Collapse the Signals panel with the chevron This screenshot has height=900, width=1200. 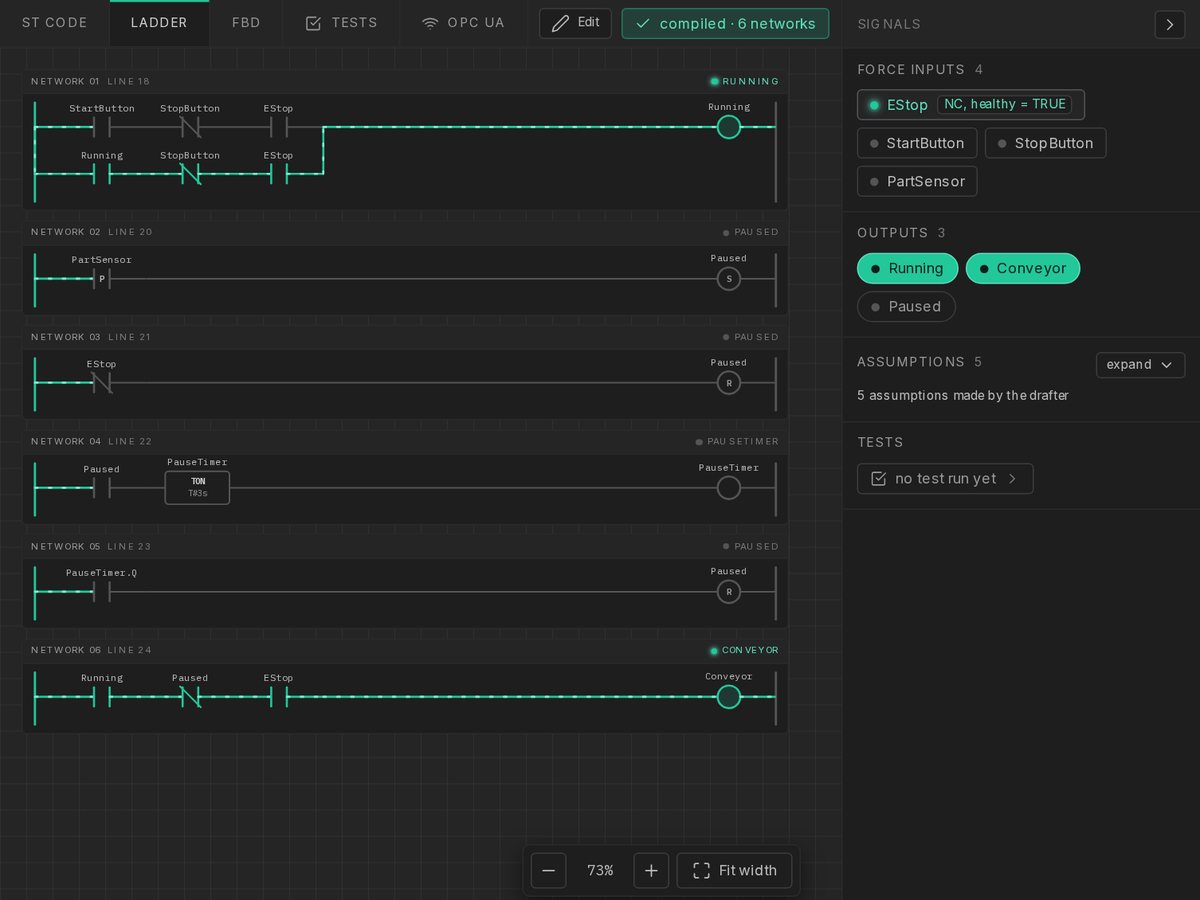[x=1169, y=24]
